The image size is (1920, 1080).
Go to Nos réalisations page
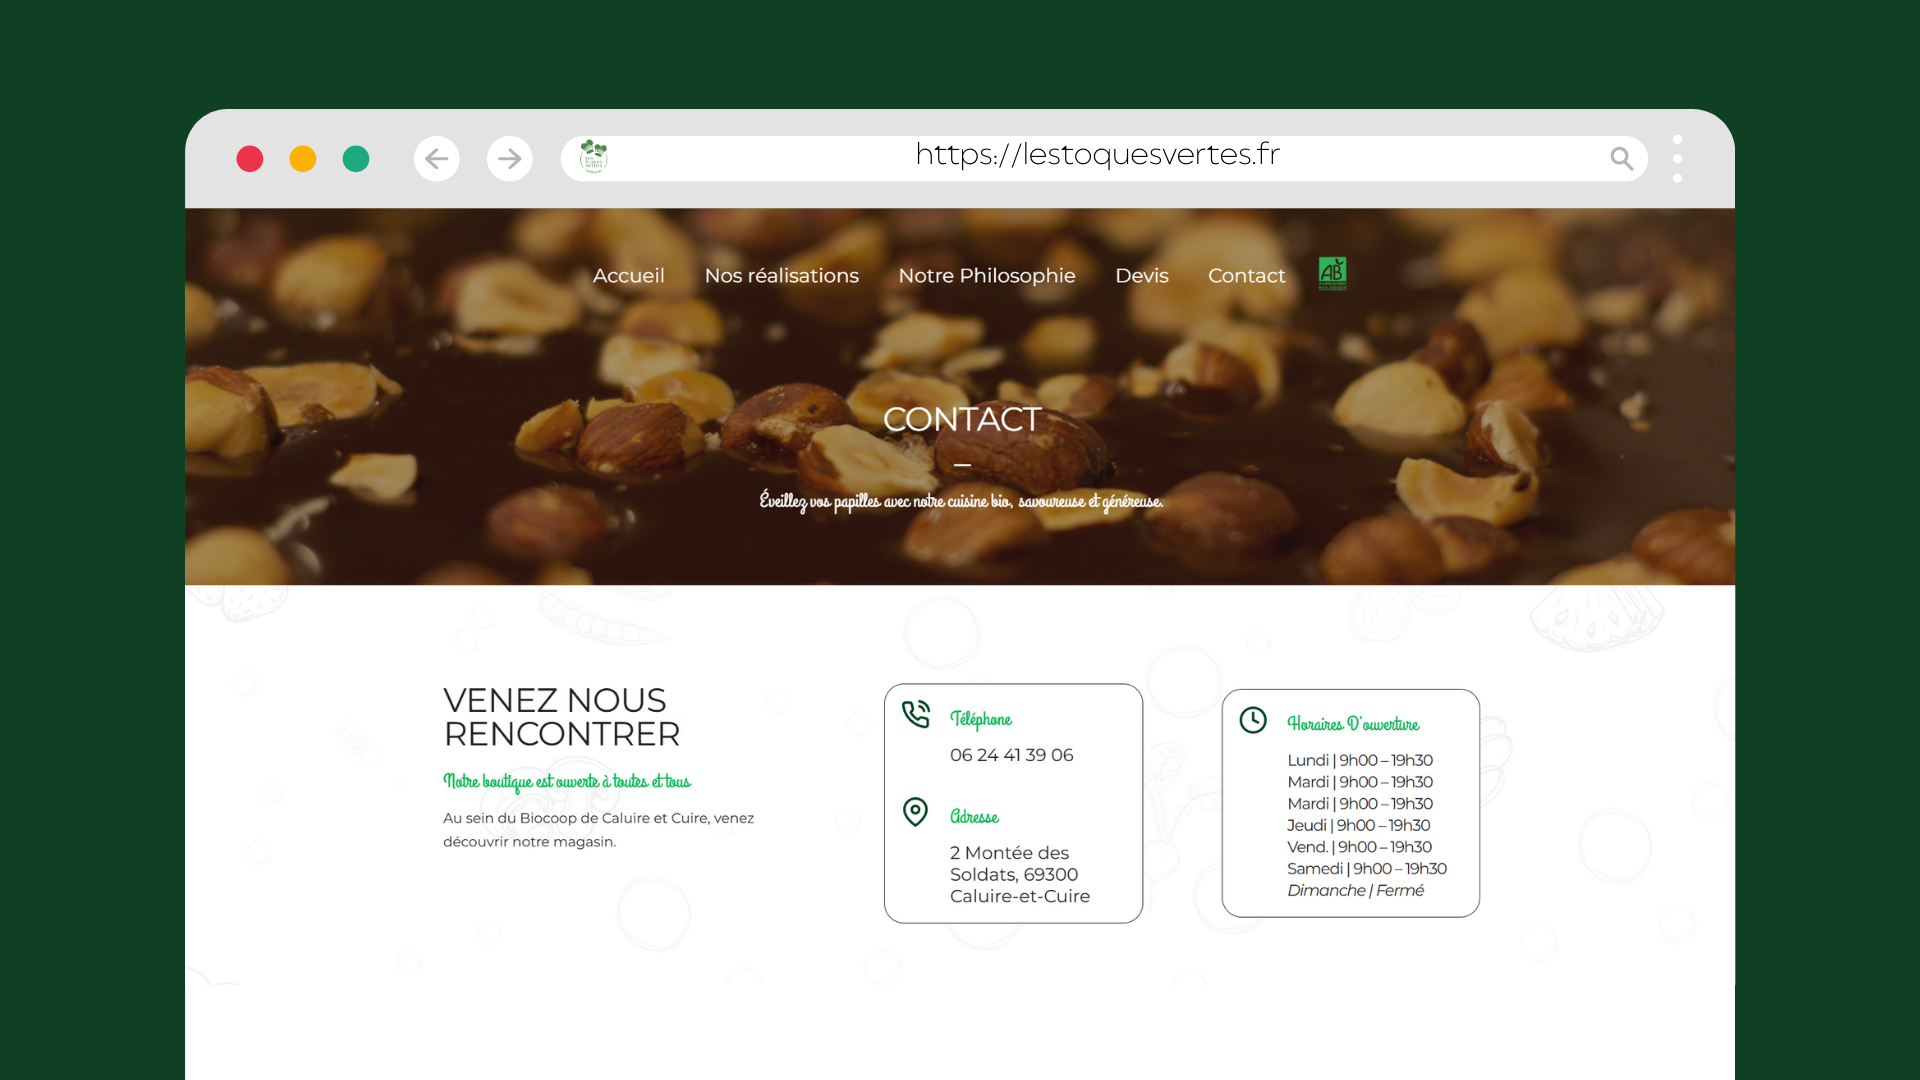[781, 276]
